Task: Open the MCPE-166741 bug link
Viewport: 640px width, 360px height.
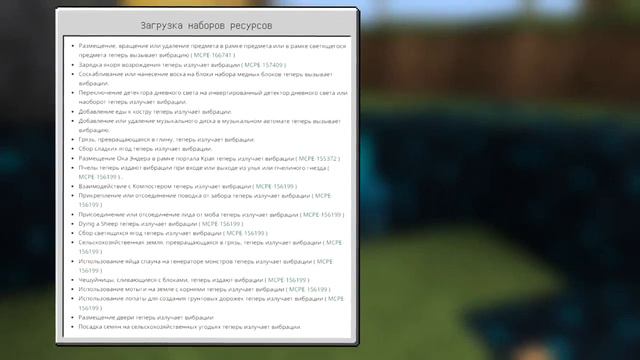Action: click(212, 55)
